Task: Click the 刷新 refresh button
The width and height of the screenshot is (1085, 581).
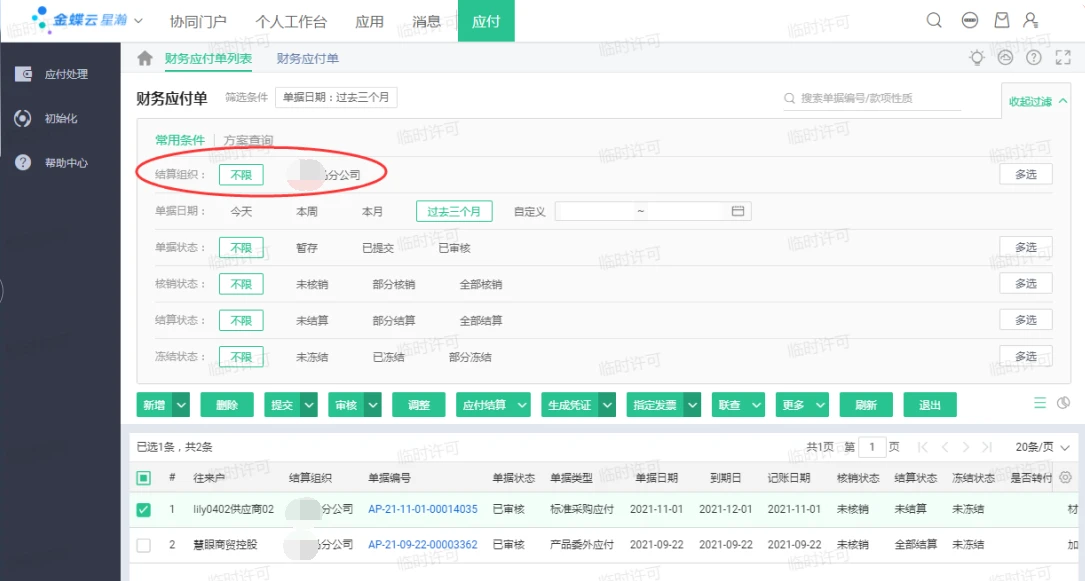Action: 866,404
